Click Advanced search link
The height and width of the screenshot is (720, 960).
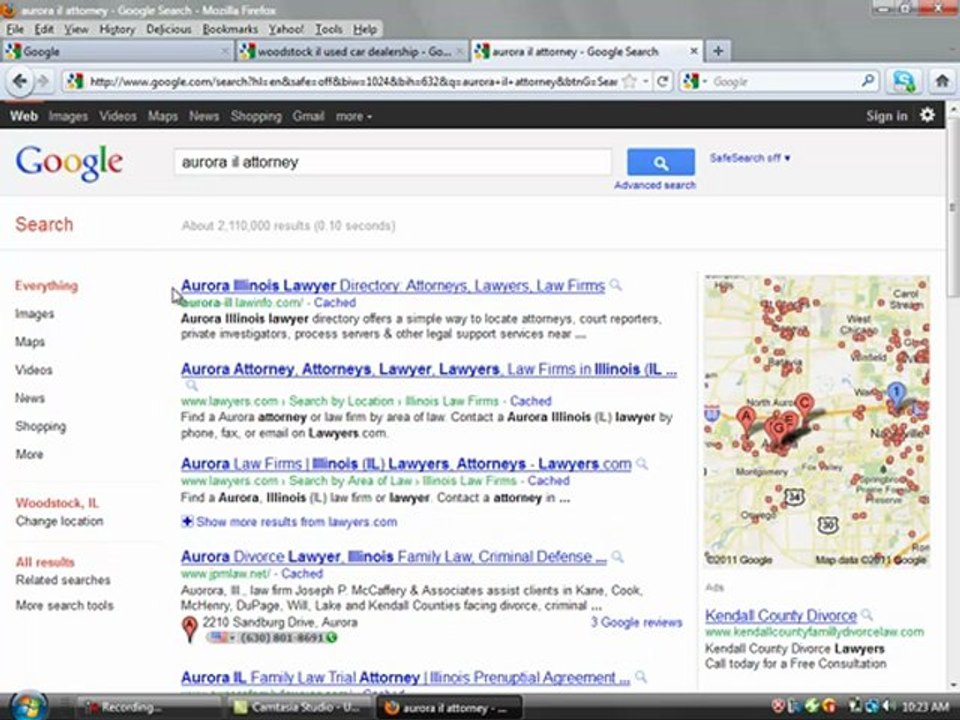coord(655,185)
